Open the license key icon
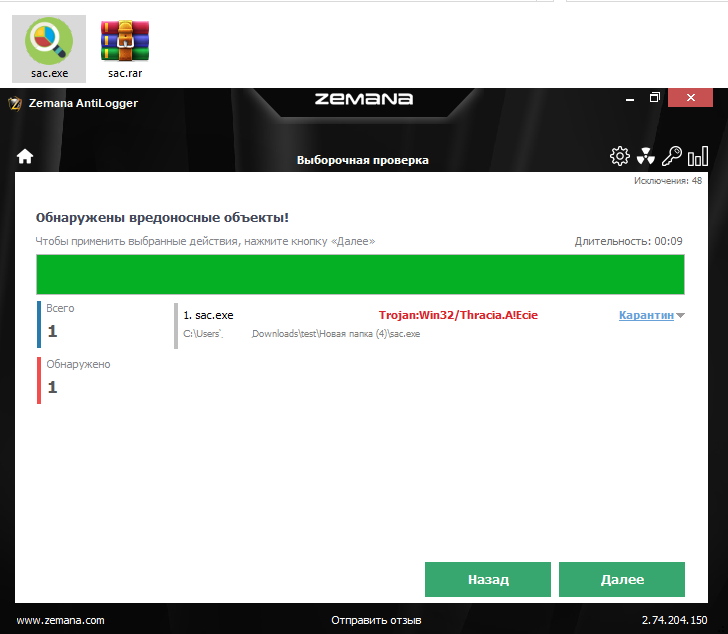 pos(671,156)
